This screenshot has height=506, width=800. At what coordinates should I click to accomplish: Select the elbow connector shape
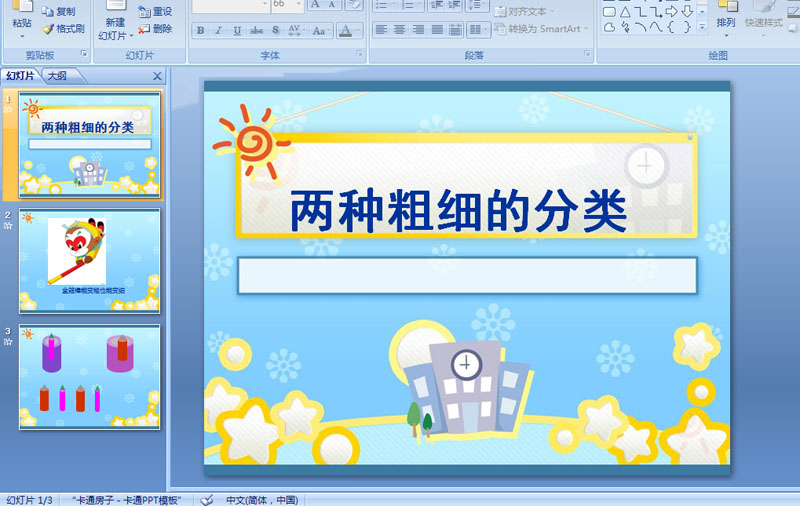tap(640, 11)
